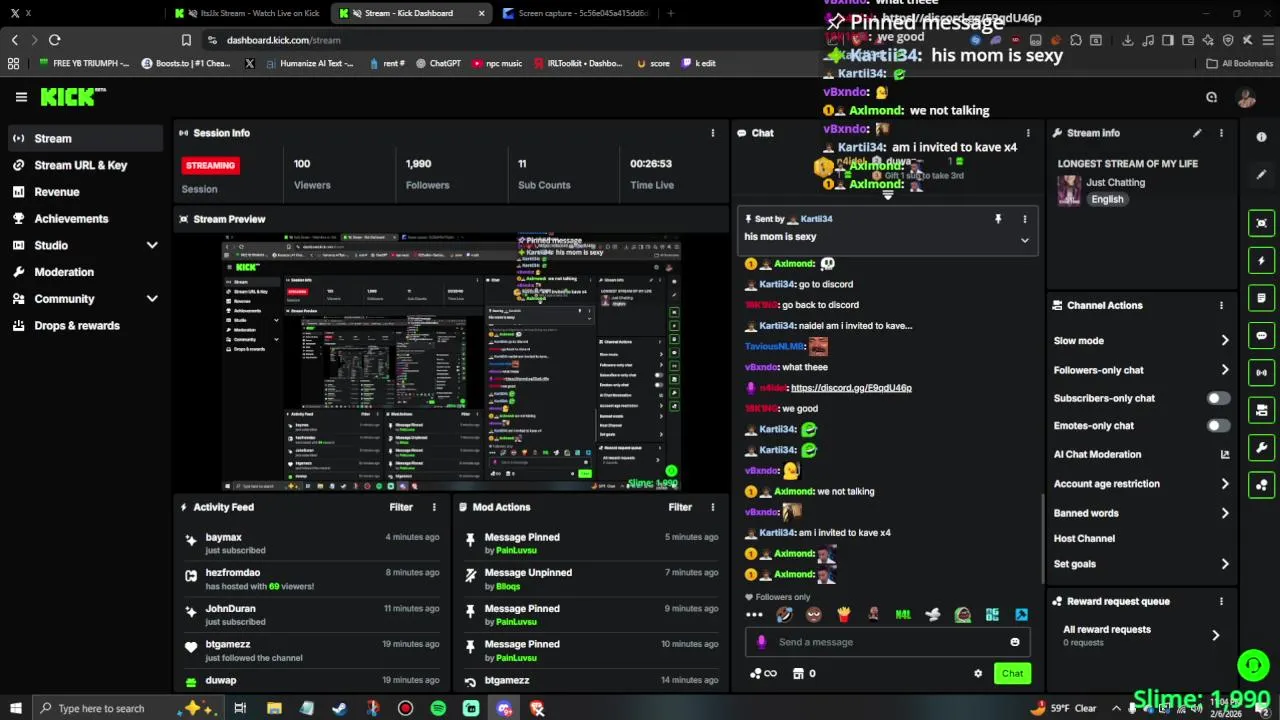Click the lightning bolt icon in right rail

point(1262,261)
